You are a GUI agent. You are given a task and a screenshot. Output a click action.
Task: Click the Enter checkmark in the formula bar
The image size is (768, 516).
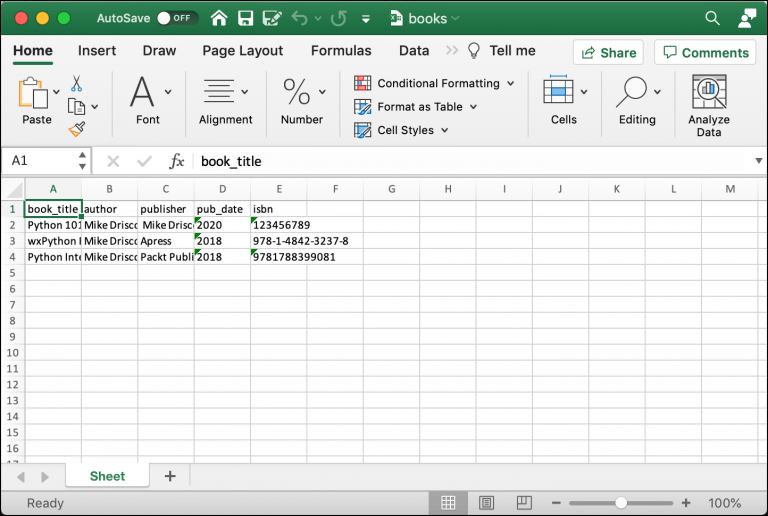144,161
